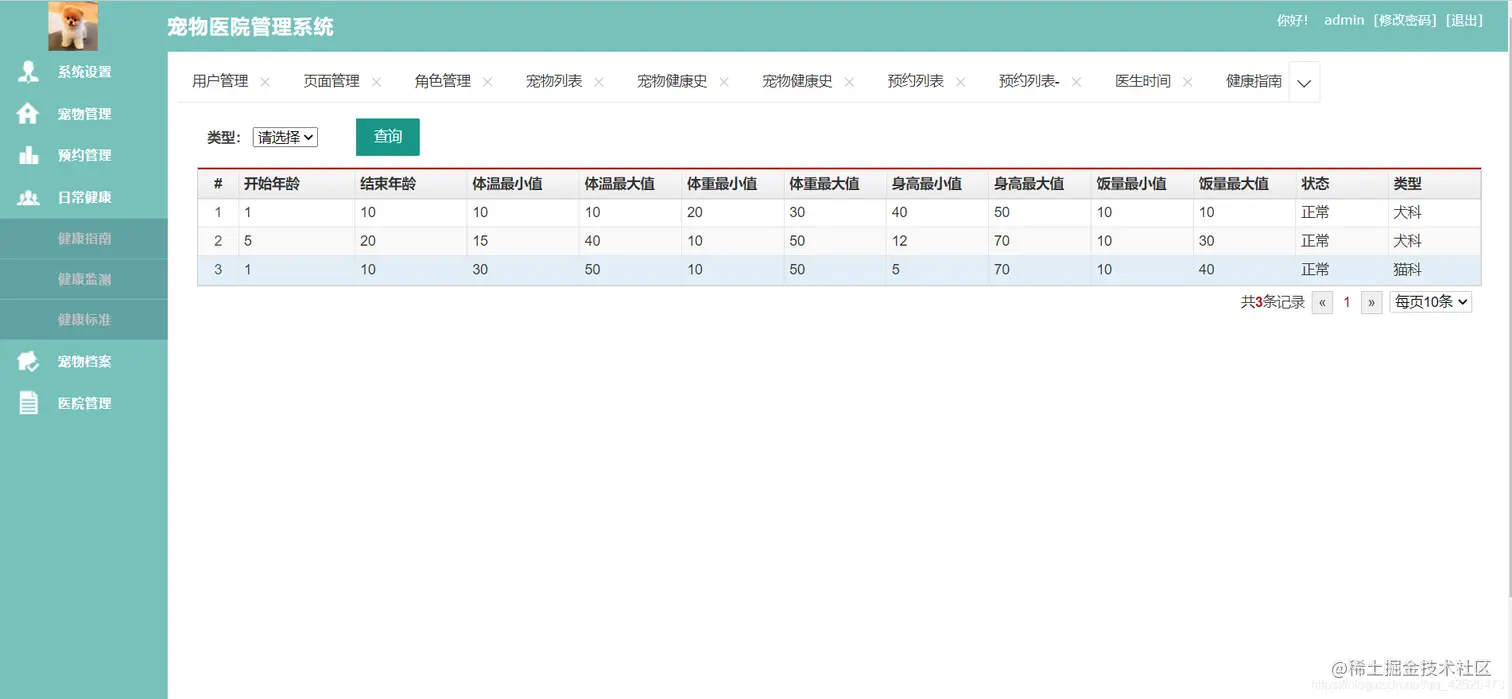Switch to the 角色管理 tab
This screenshot has width=1512, height=699.
tap(442, 81)
